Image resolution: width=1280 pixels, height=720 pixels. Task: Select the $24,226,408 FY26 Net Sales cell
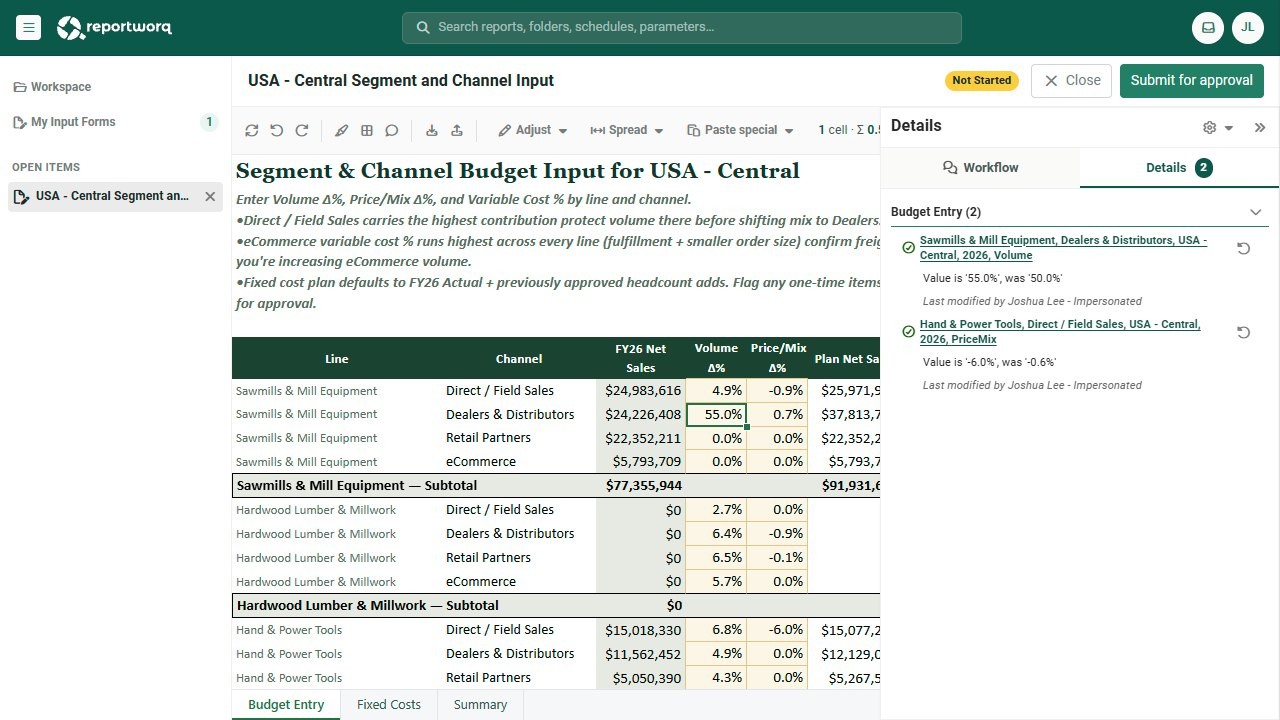(641, 414)
